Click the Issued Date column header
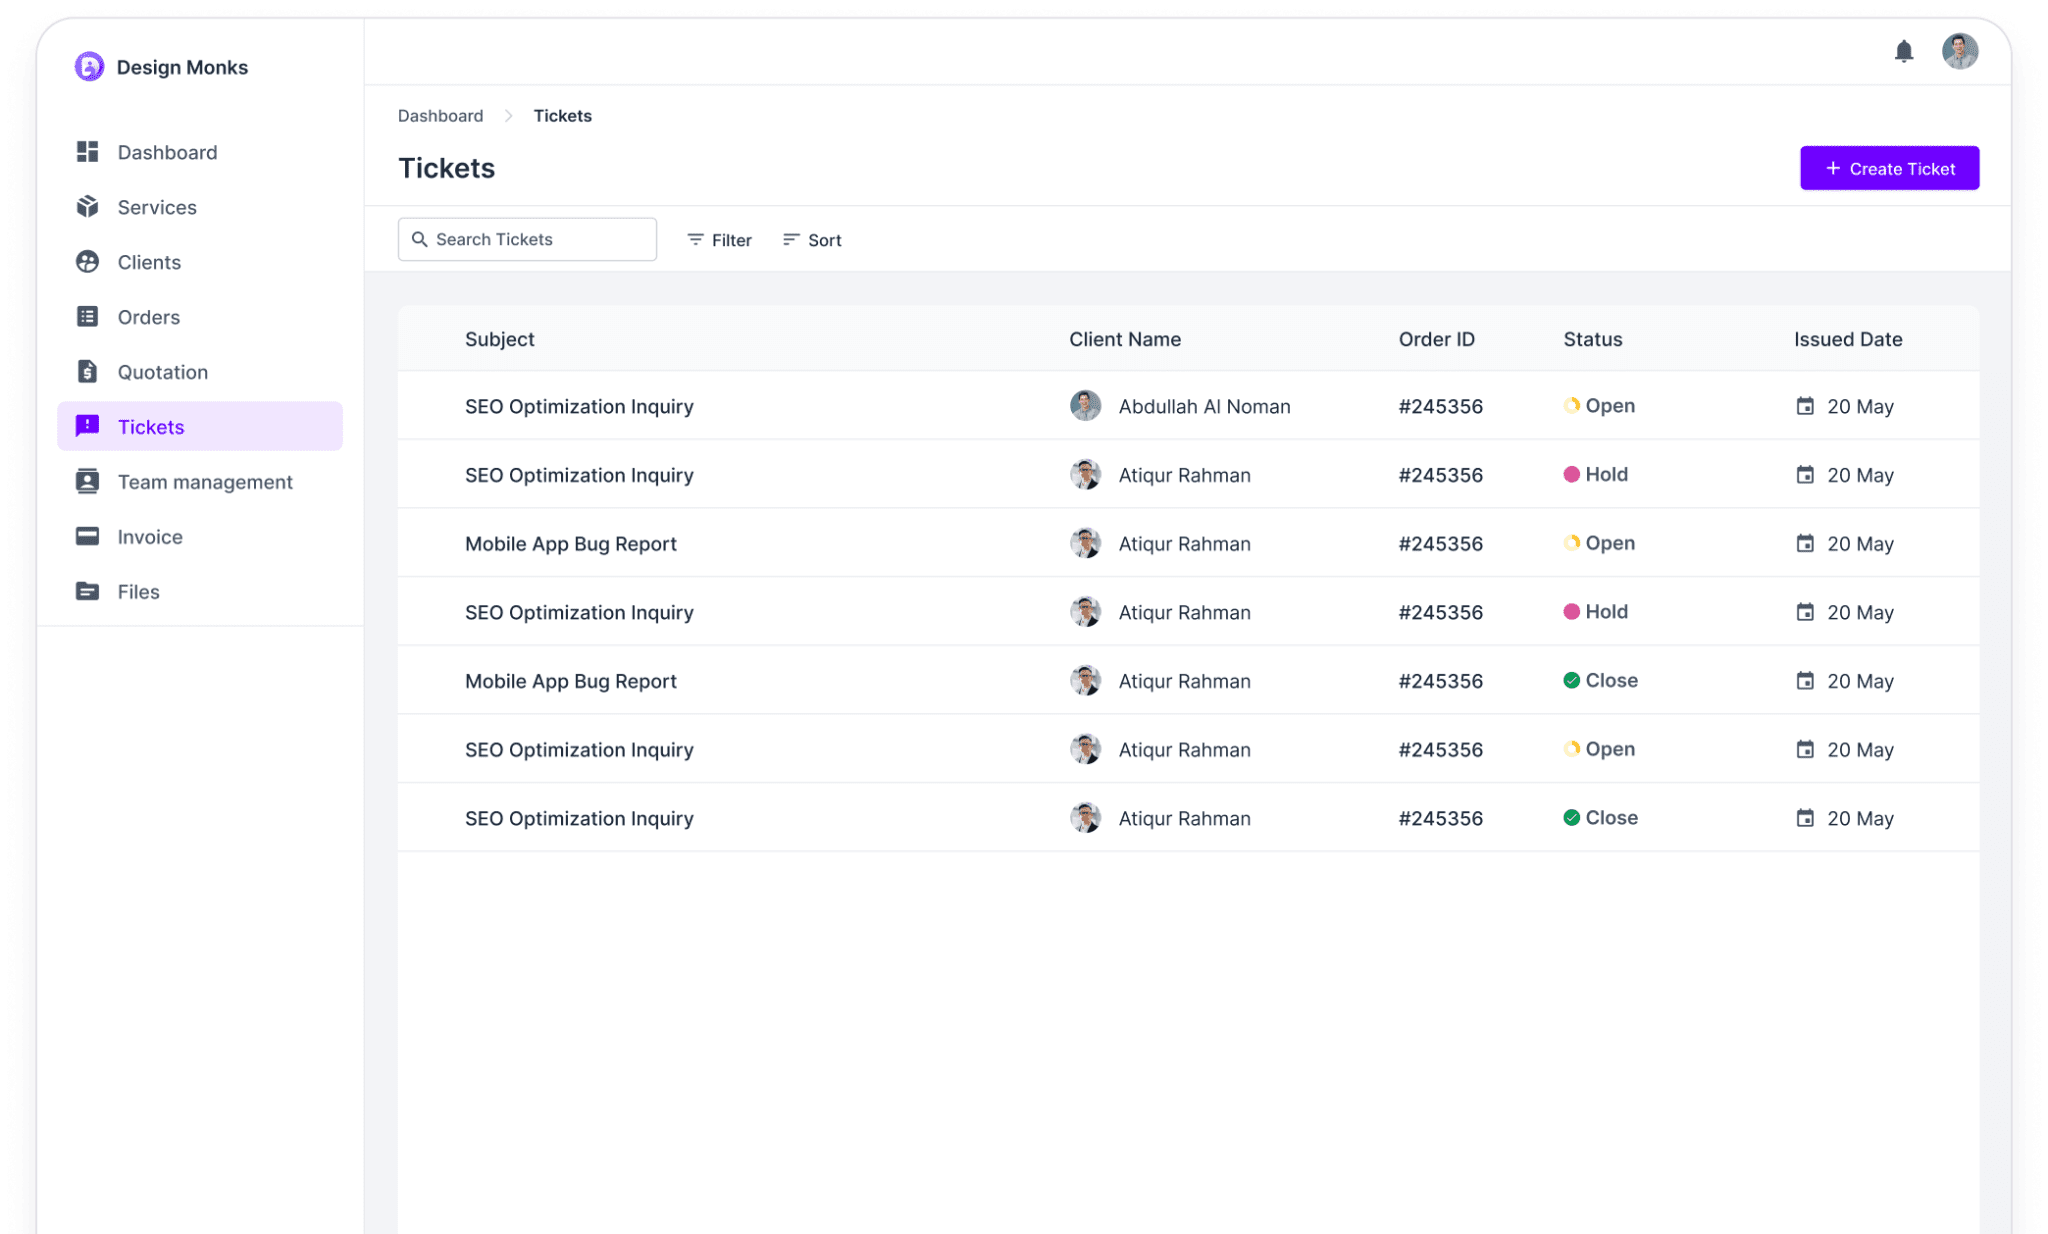Viewport: 2048px width, 1234px height. (1847, 339)
